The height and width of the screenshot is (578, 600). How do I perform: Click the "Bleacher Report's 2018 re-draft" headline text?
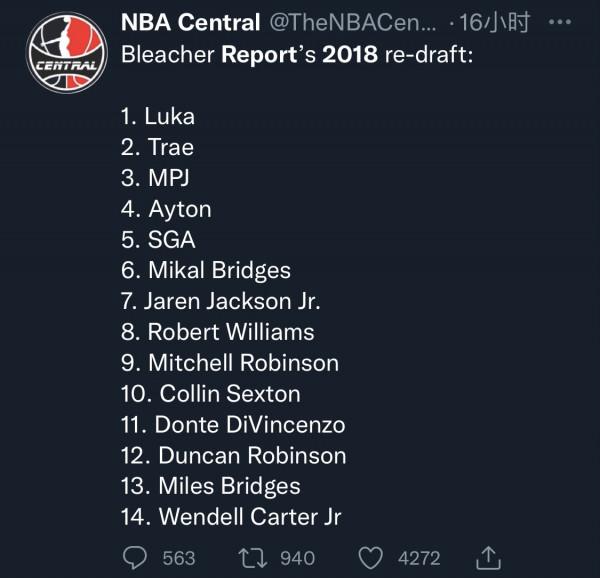coord(297,54)
